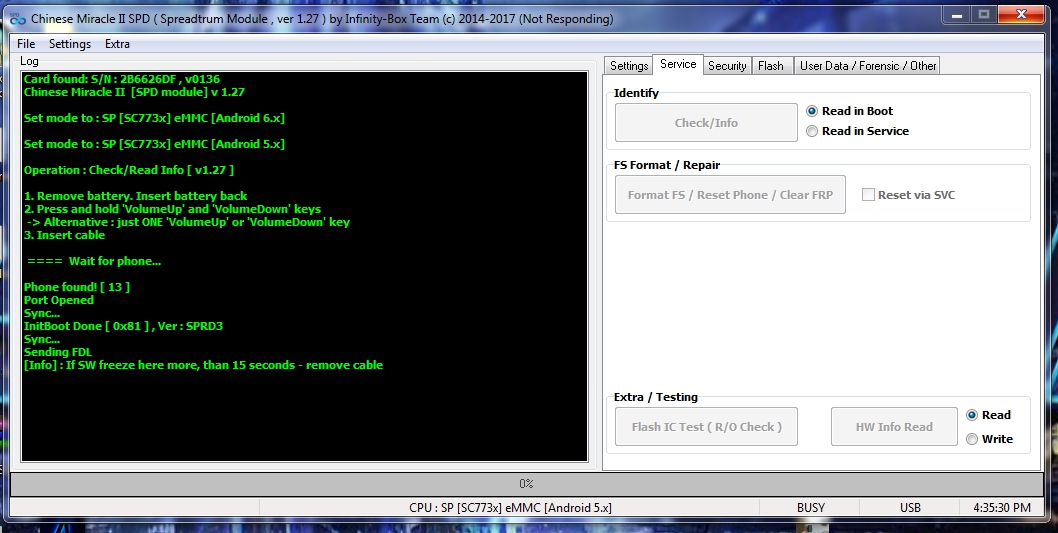This screenshot has width=1058, height=533.
Task: Switch to the Service tab
Action: [678, 64]
